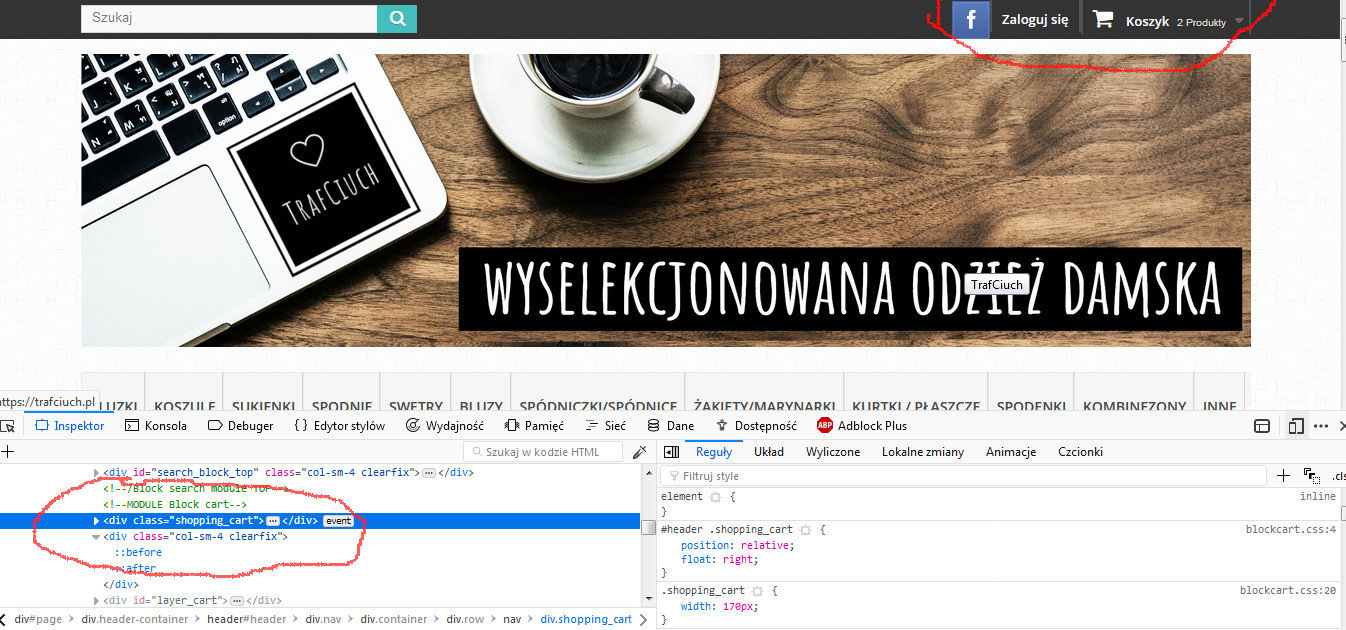
Task: Open the Koszyk cart link
Action: pyautogui.click(x=1147, y=21)
